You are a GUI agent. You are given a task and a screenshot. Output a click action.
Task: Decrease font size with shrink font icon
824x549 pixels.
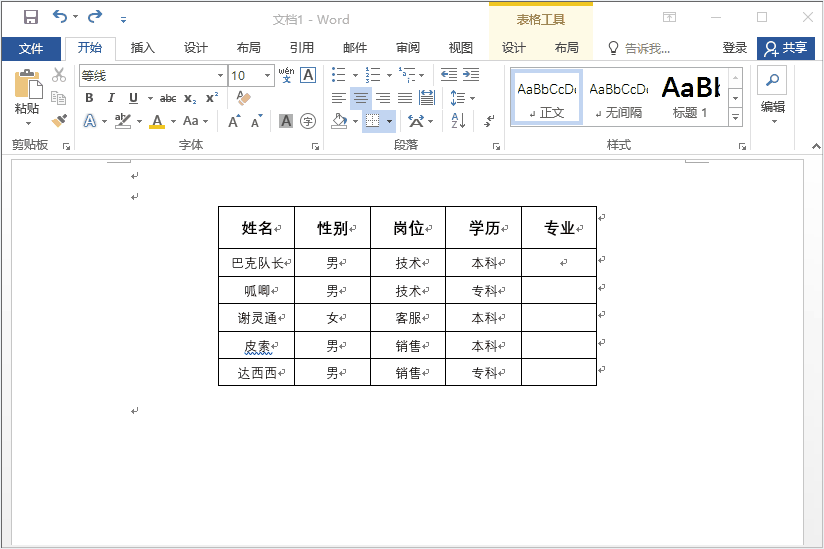click(256, 121)
